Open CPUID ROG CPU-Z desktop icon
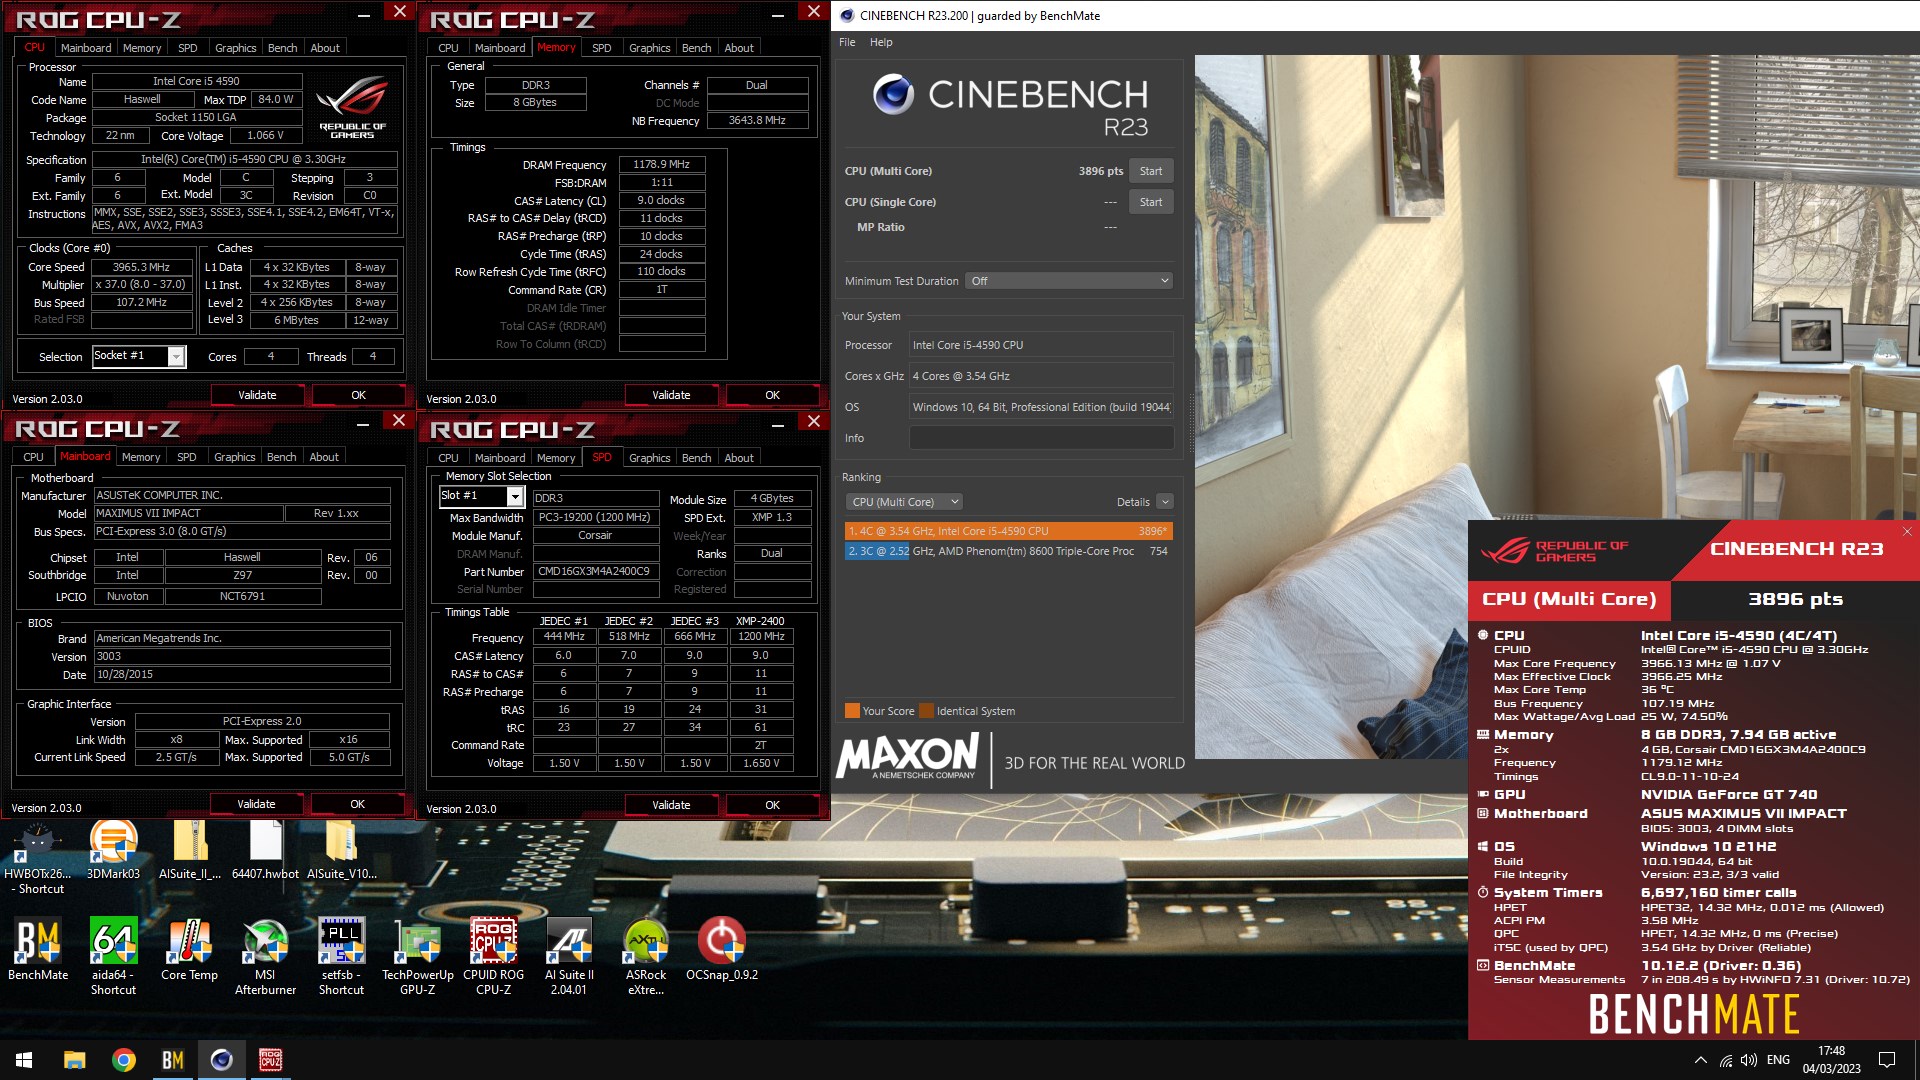The image size is (1920, 1080). click(x=494, y=955)
